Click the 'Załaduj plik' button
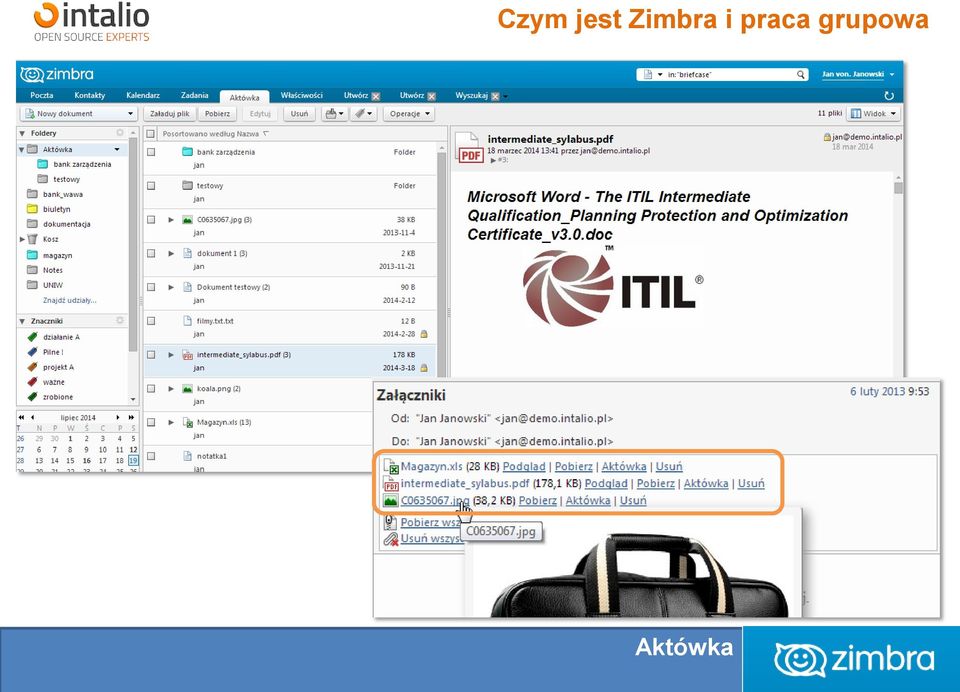 [x=170, y=113]
